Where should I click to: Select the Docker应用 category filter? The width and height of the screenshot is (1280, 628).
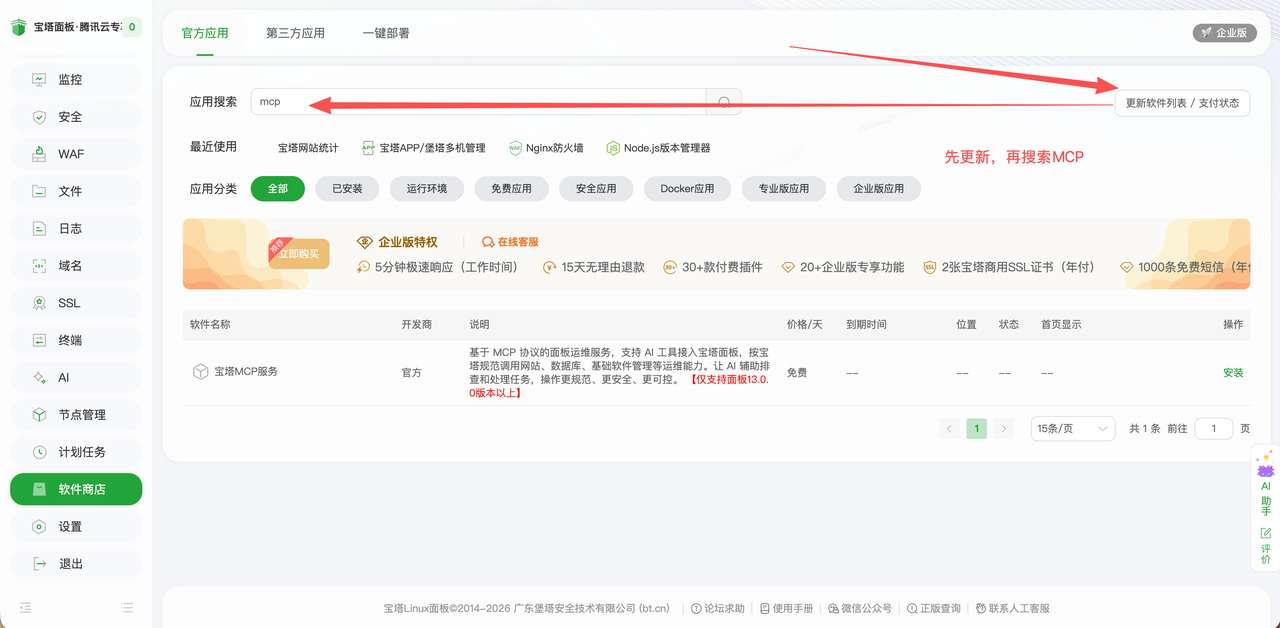point(687,188)
